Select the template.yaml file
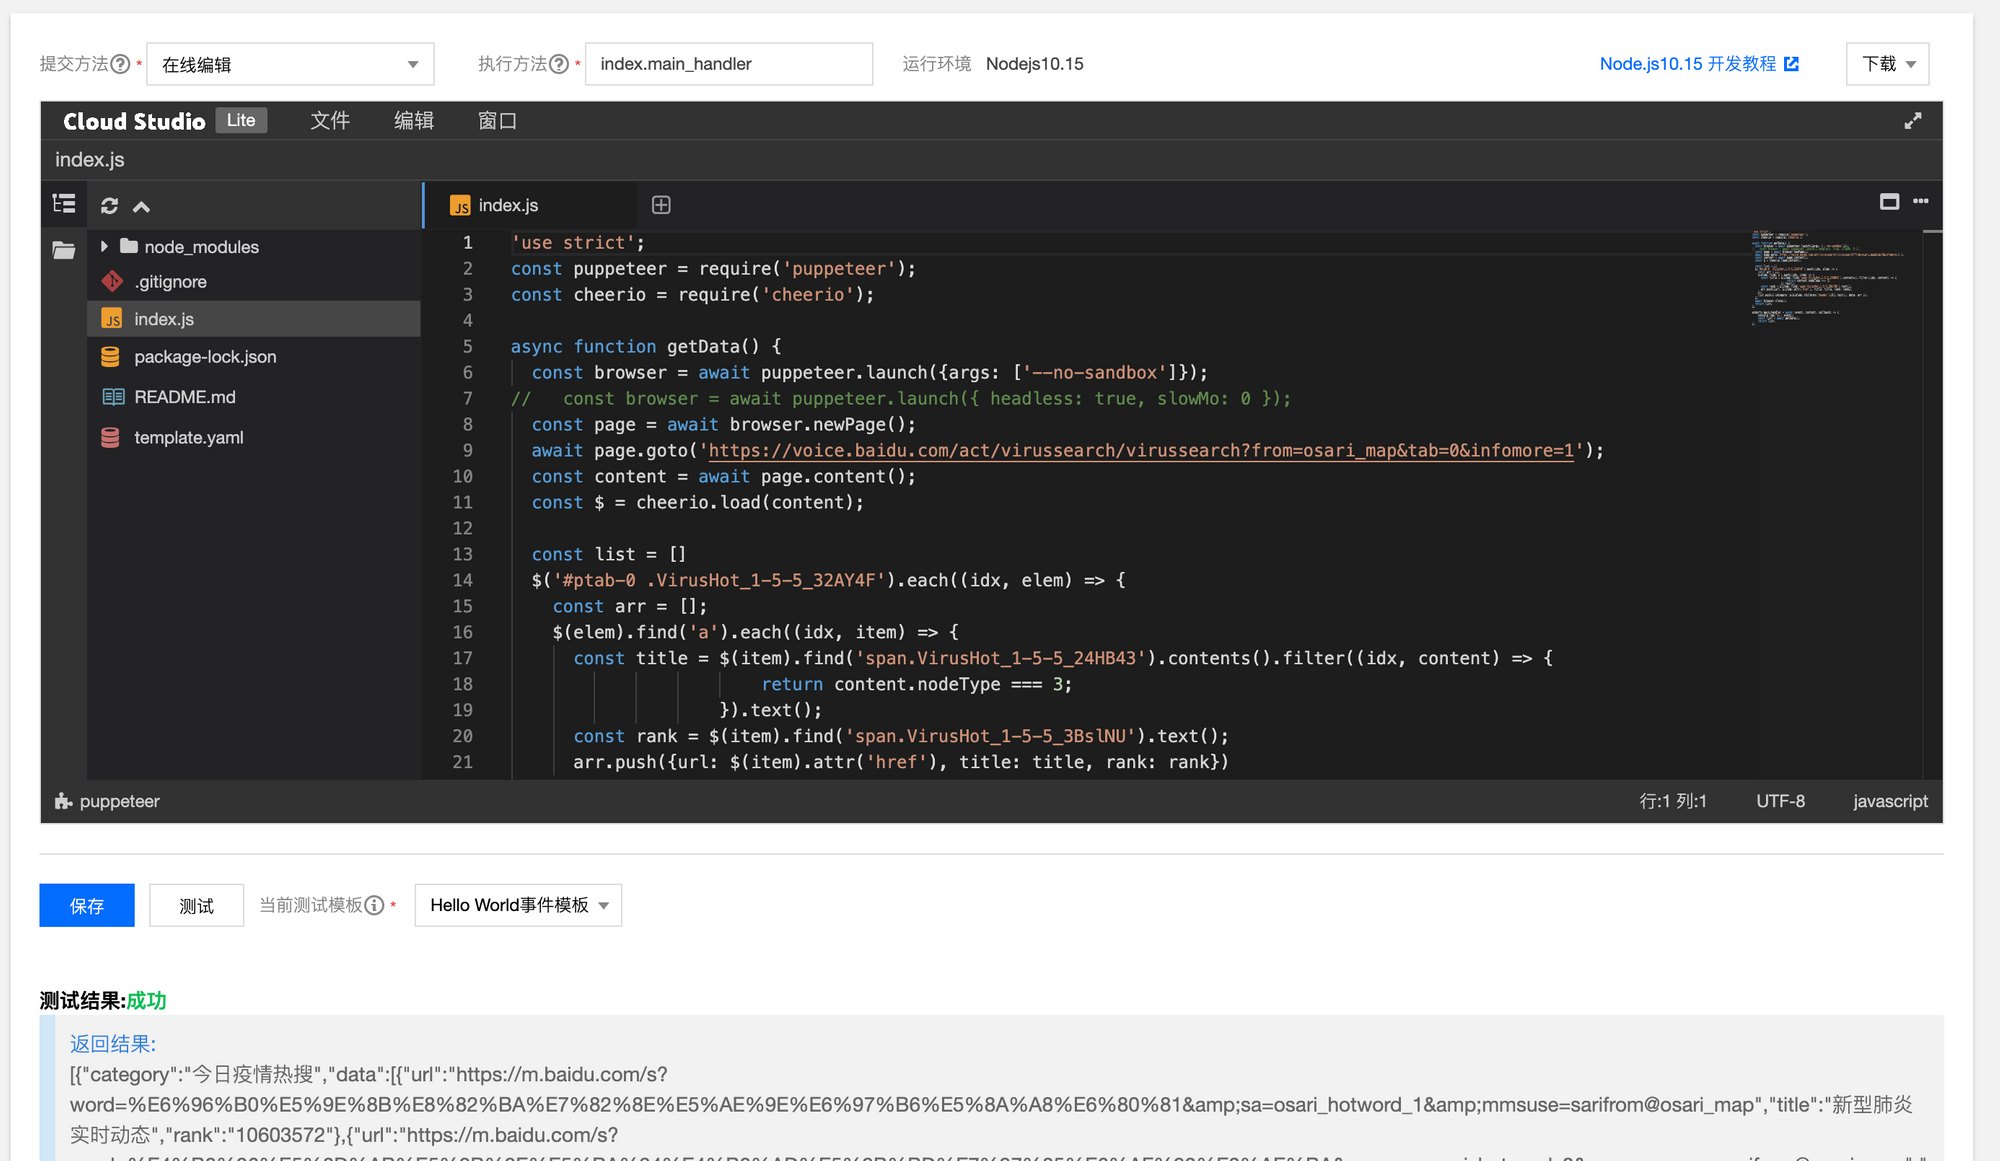The width and height of the screenshot is (2000, 1161). pos(188,437)
